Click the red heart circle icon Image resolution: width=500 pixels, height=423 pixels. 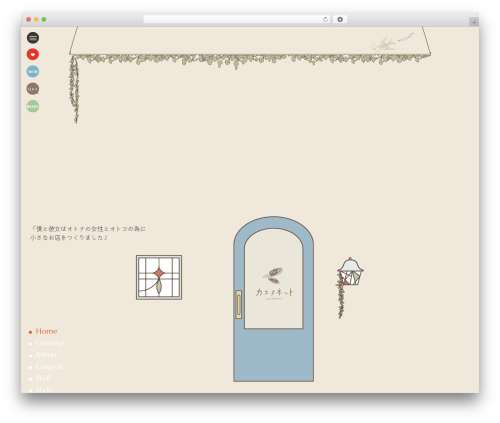33,54
